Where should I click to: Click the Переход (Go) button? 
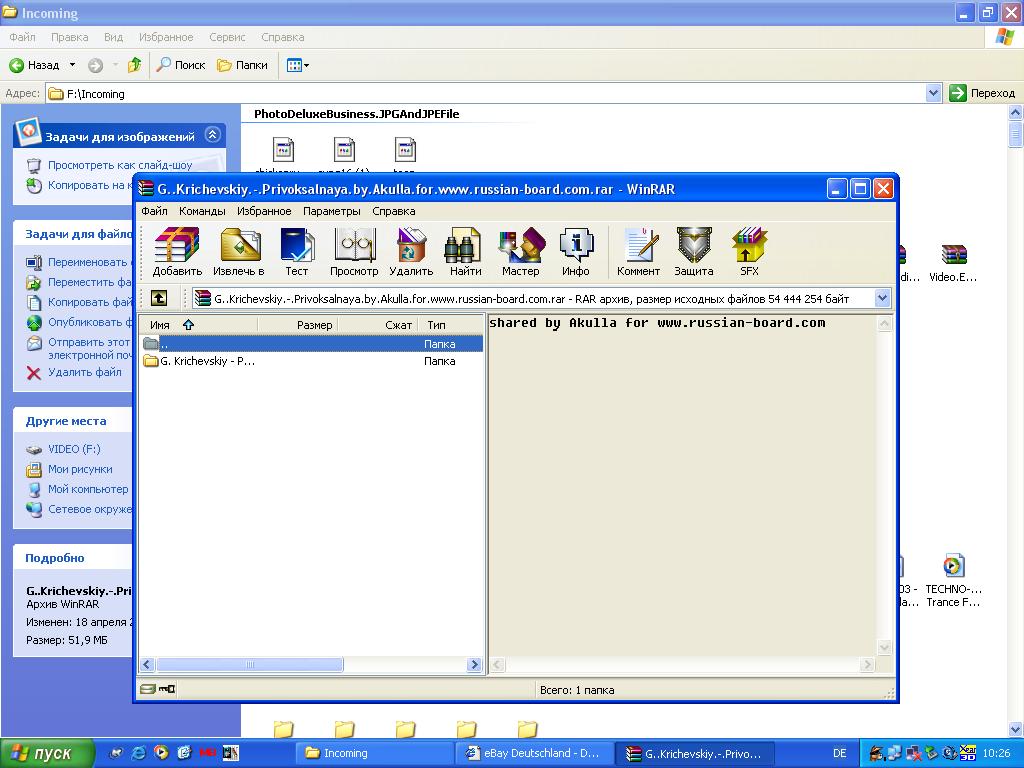tap(982, 93)
